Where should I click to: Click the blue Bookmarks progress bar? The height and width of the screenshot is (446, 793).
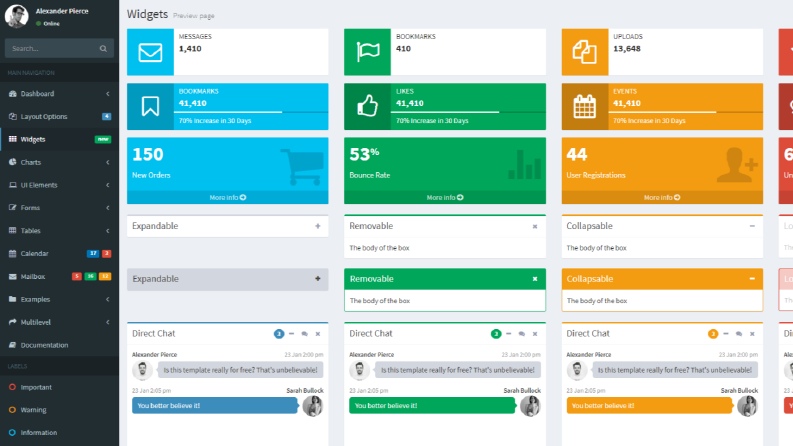pos(251,112)
